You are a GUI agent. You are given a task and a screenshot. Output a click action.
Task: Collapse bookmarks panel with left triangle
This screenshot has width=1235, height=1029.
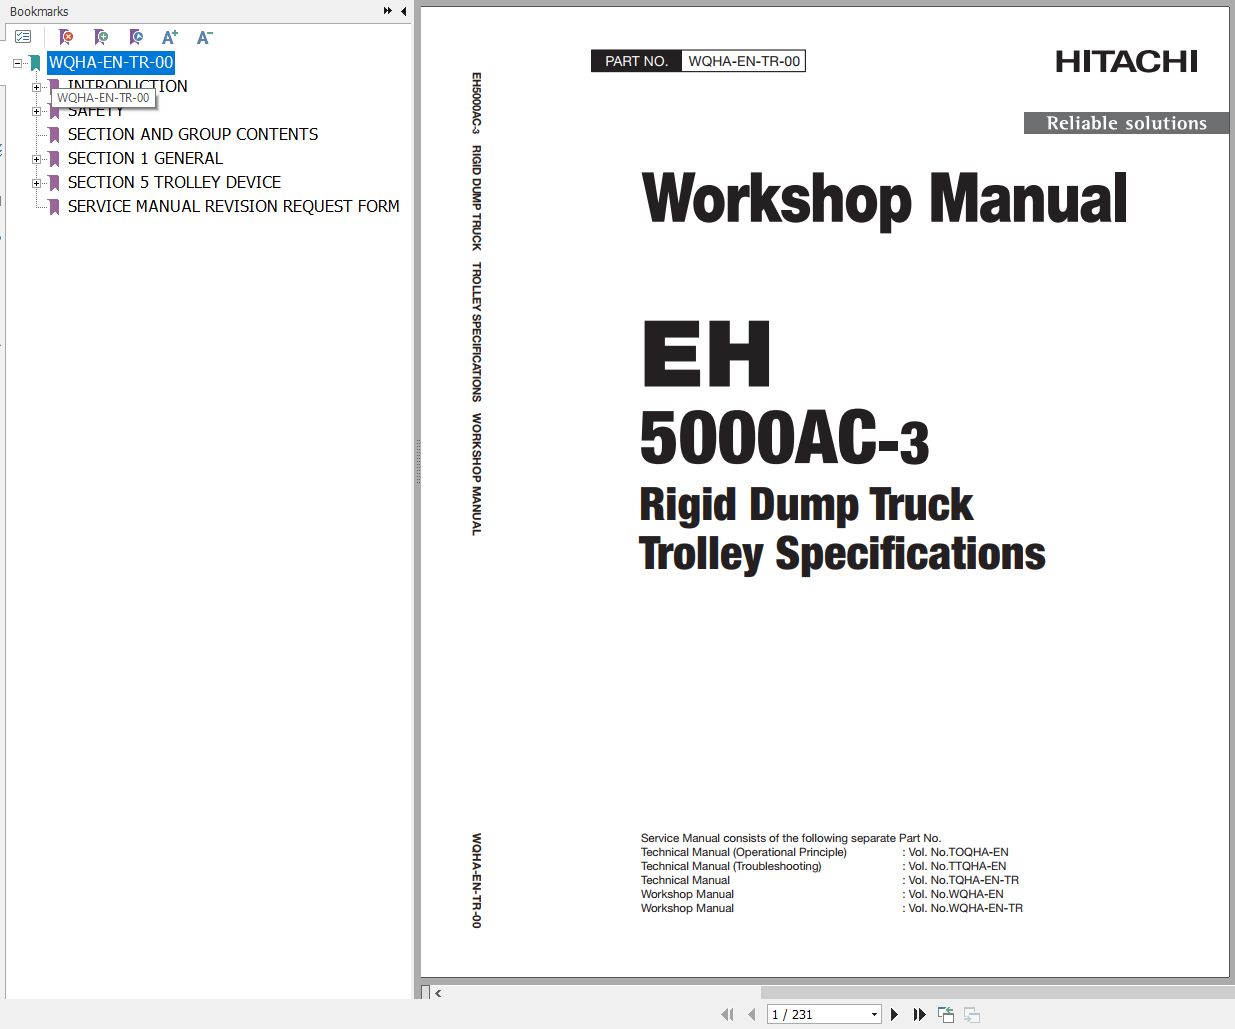tap(403, 11)
